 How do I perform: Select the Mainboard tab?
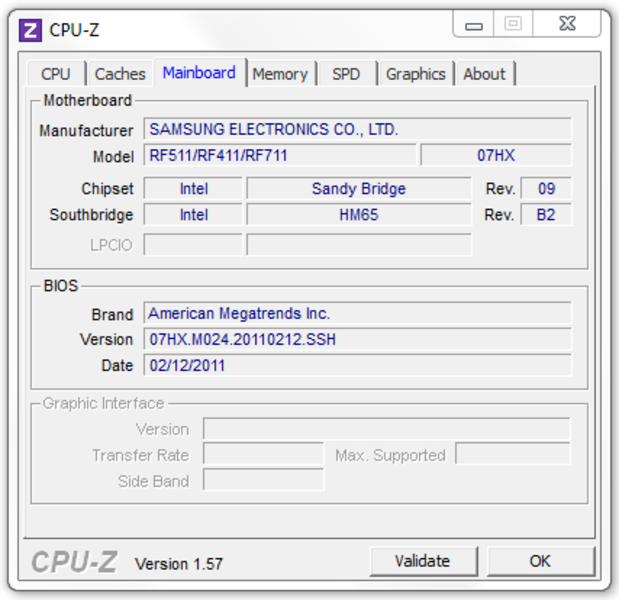(199, 73)
